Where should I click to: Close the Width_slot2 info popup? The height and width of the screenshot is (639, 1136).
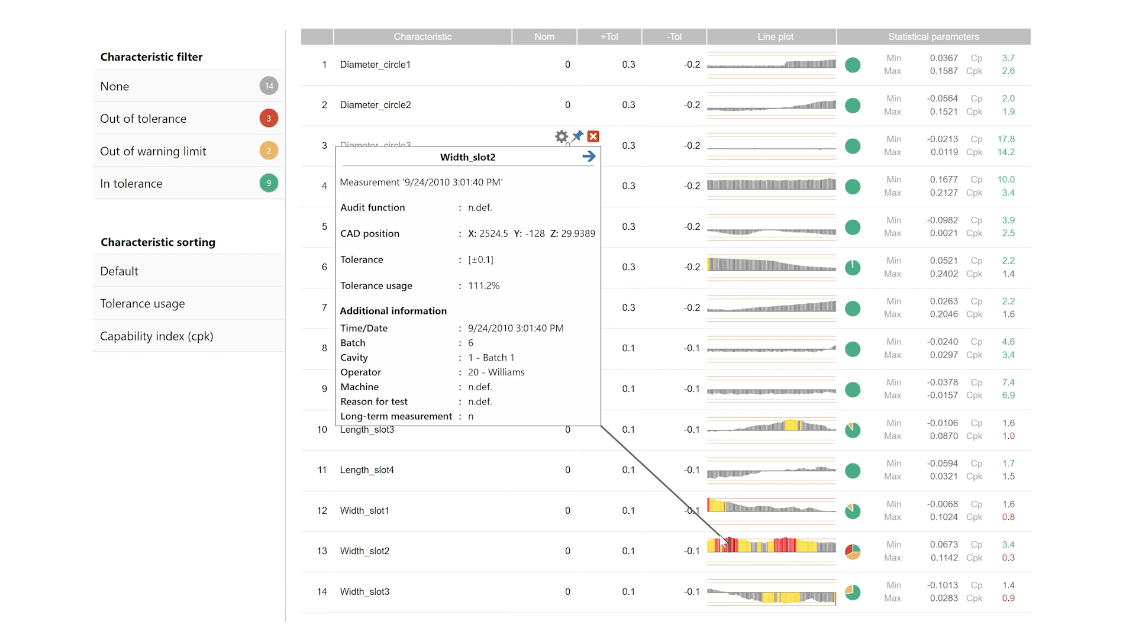click(593, 136)
